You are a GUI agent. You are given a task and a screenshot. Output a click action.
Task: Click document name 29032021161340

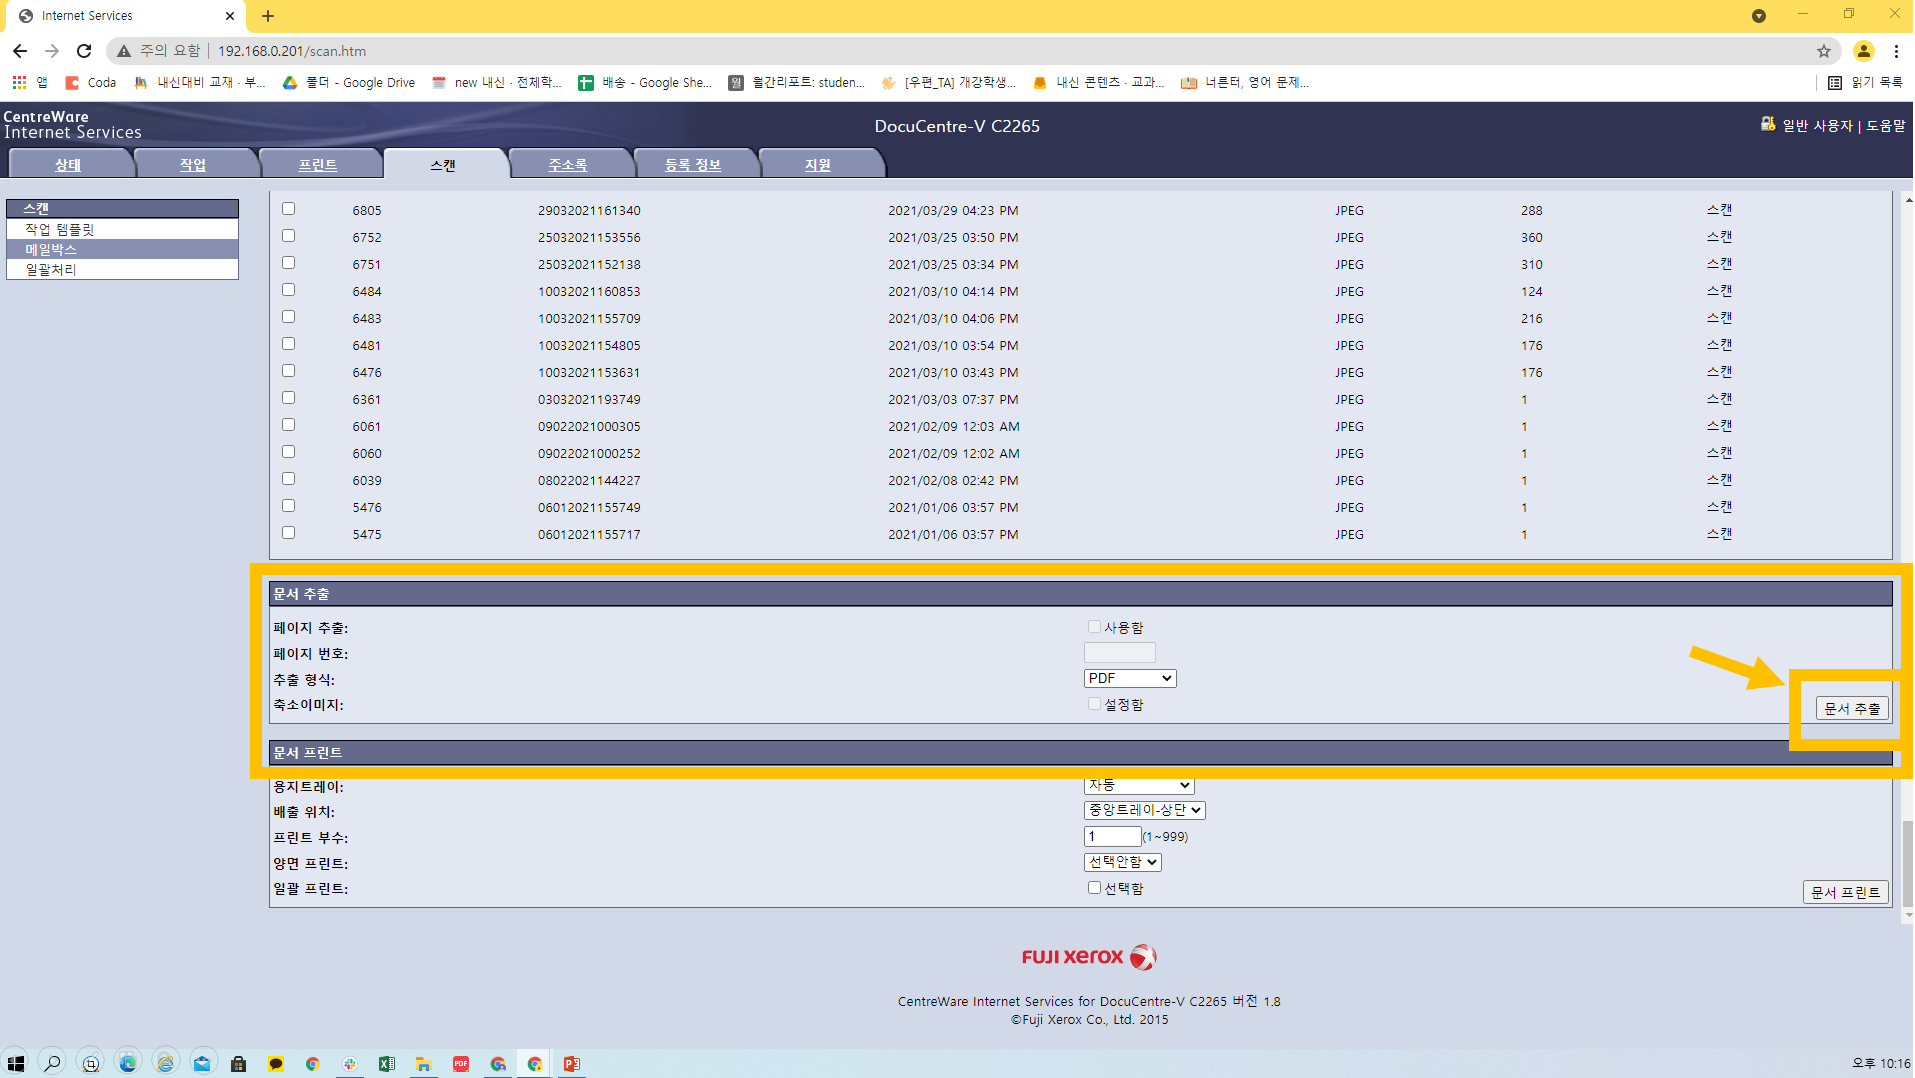pos(589,210)
